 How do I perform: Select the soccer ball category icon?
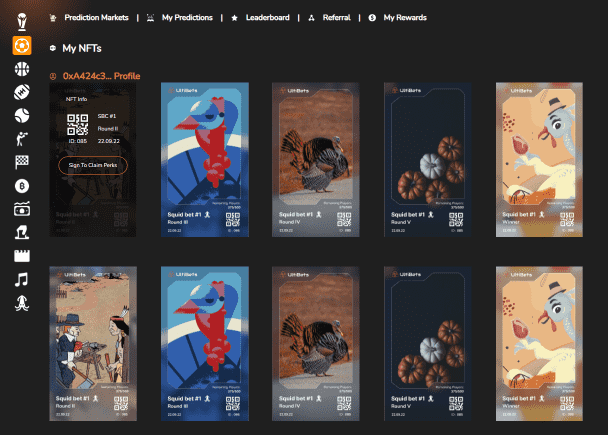pos(22,46)
